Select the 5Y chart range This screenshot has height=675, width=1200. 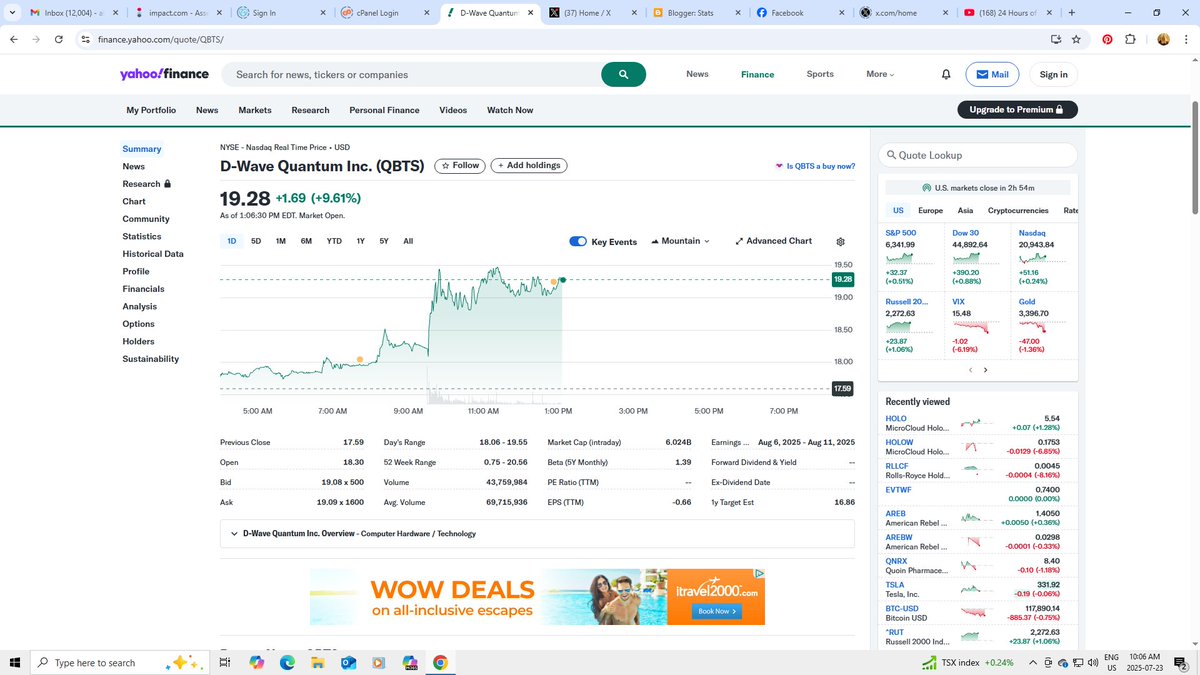pos(384,241)
